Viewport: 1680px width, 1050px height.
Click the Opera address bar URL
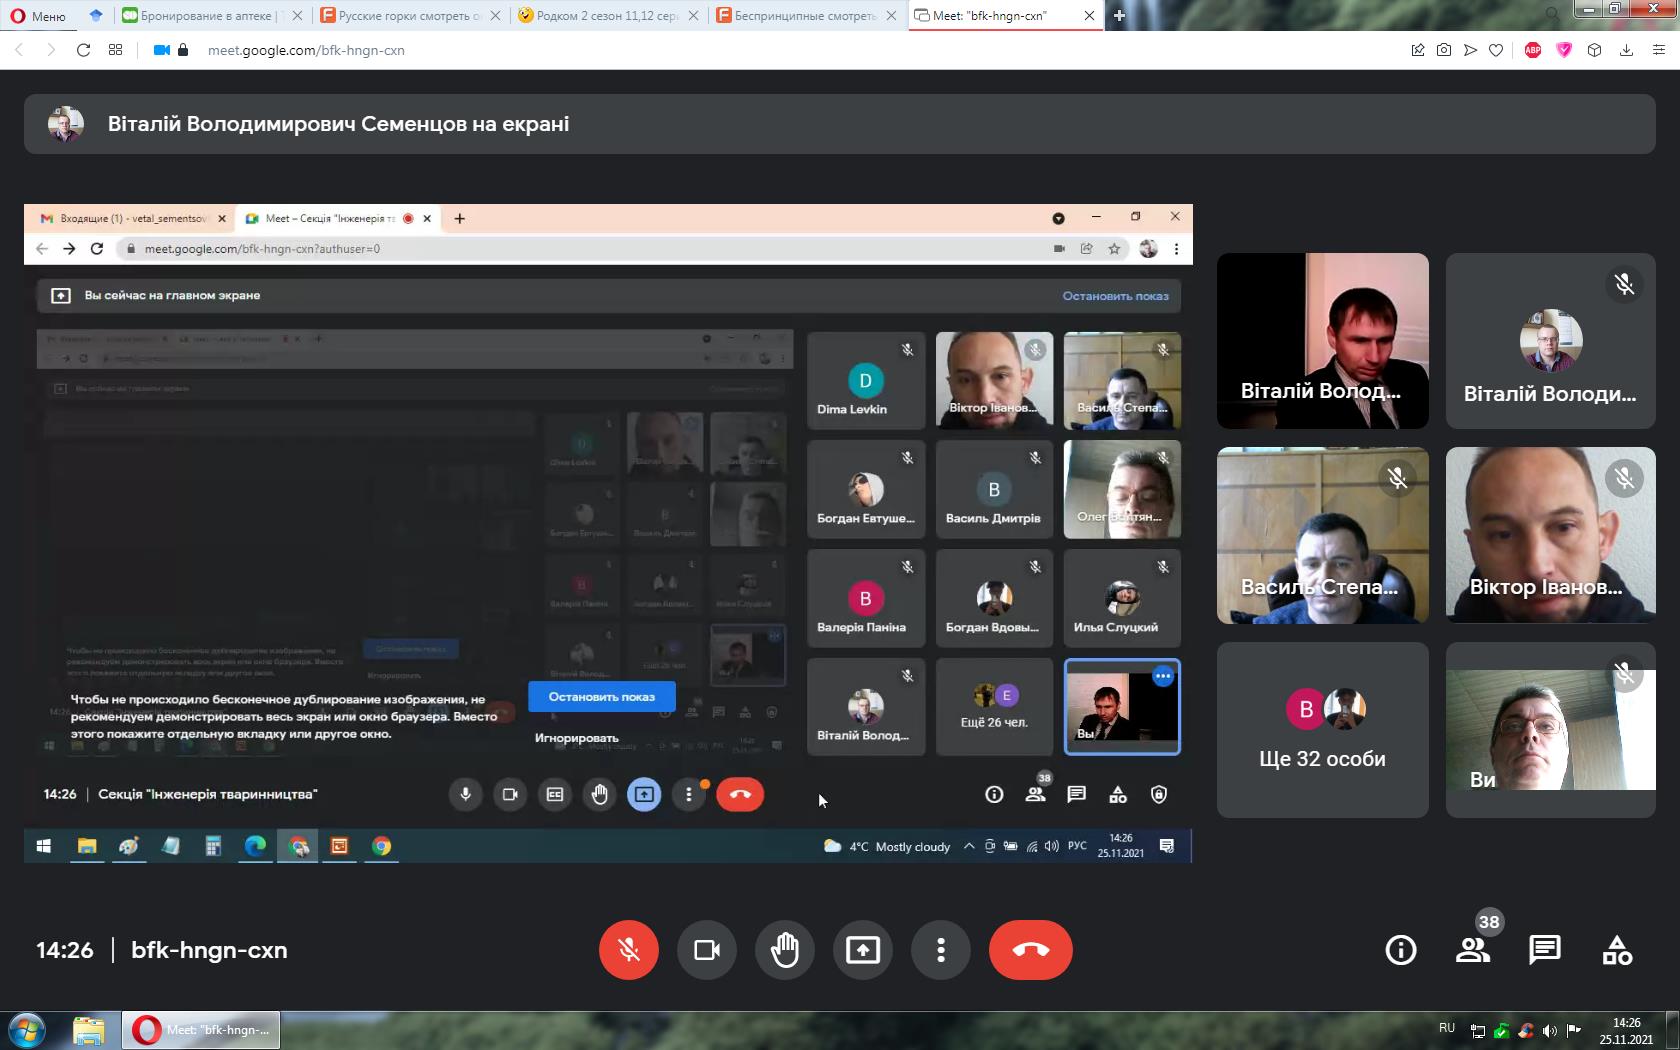(306, 50)
